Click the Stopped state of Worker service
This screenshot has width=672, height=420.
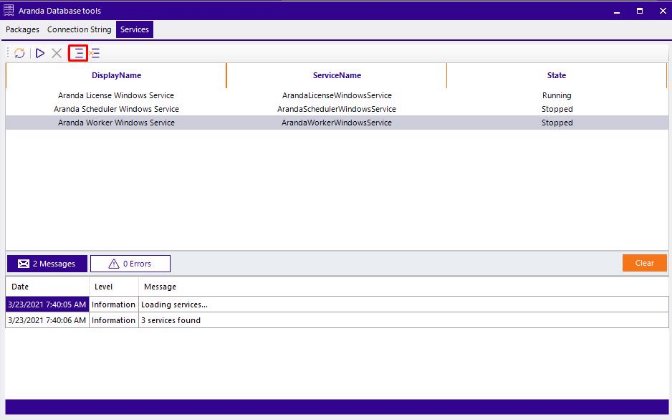click(x=557, y=123)
